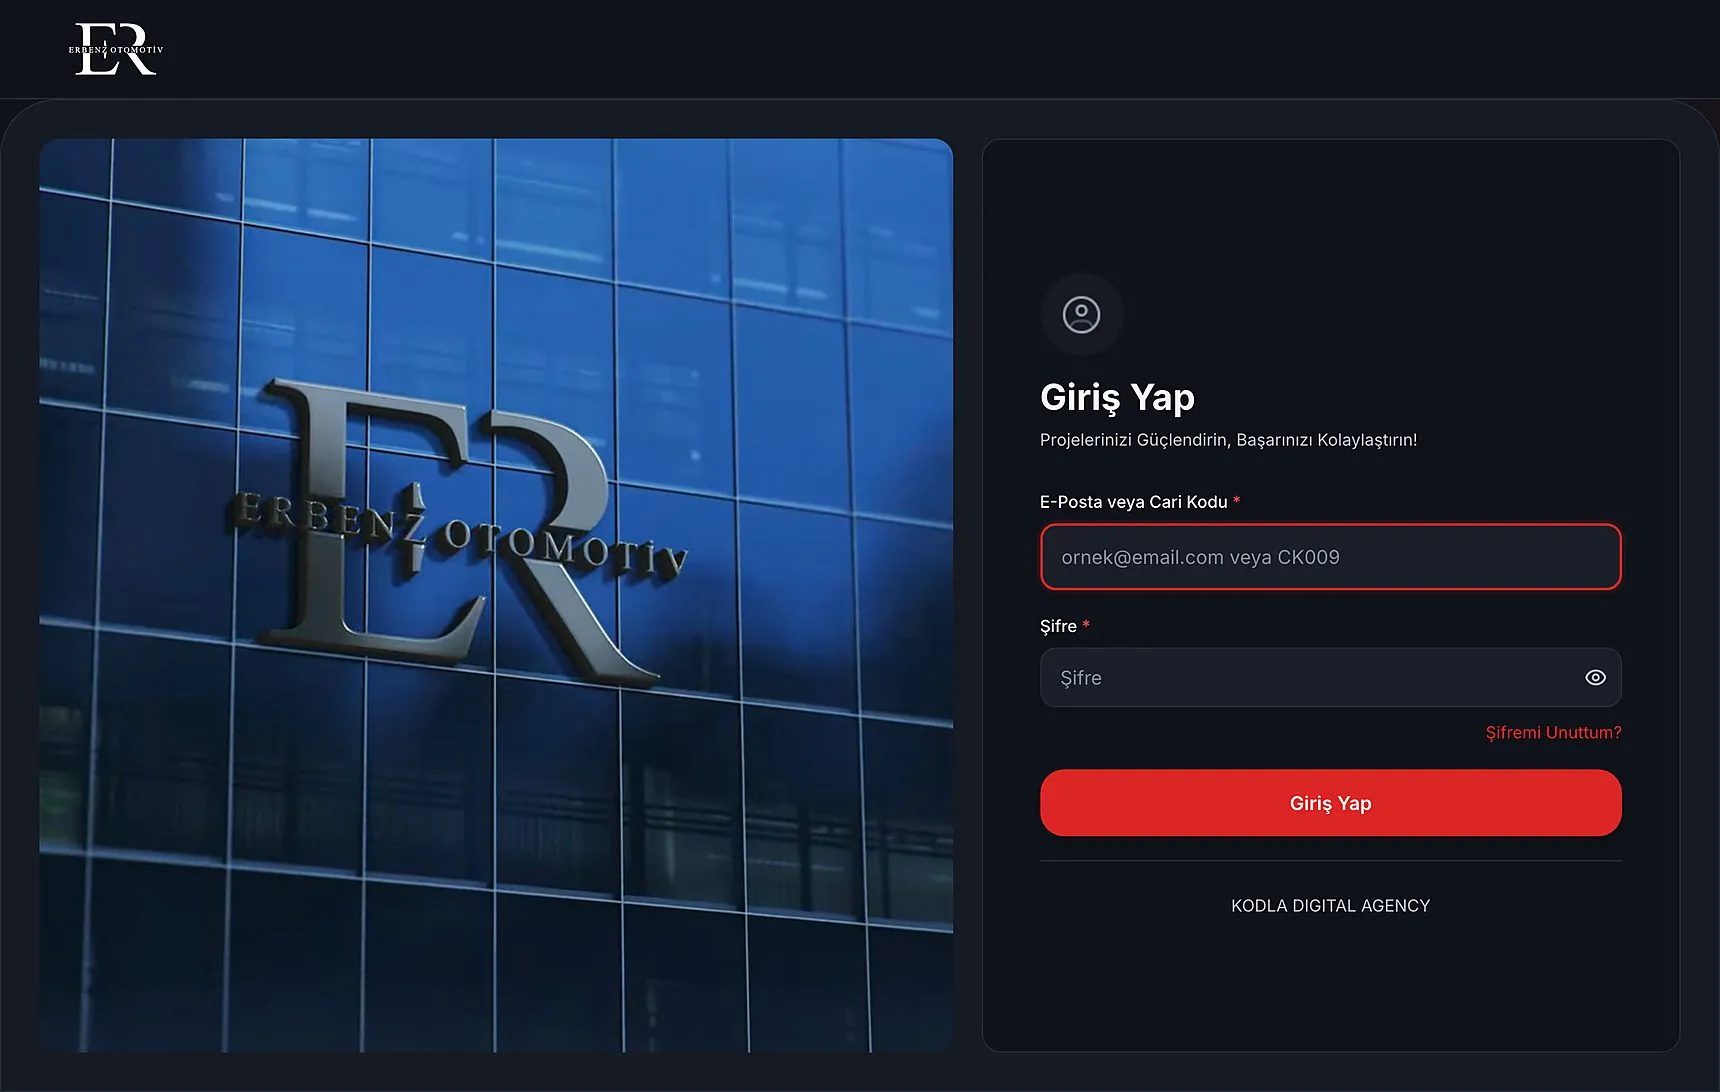Submit with the red Giriş Yap button
This screenshot has height=1092, width=1720.
(x=1330, y=803)
